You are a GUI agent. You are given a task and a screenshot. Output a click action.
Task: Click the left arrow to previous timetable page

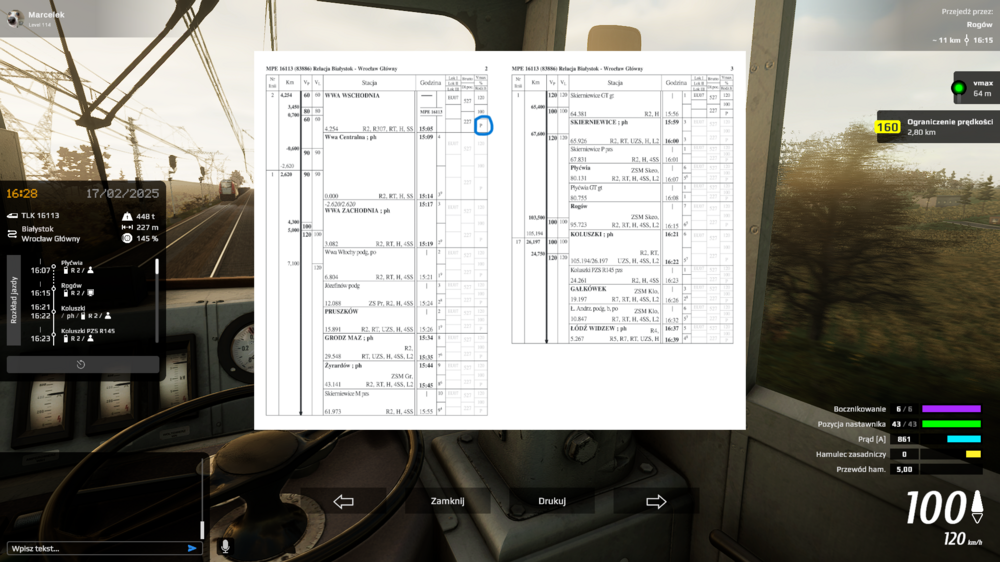pyautogui.click(x=343, y=502)
